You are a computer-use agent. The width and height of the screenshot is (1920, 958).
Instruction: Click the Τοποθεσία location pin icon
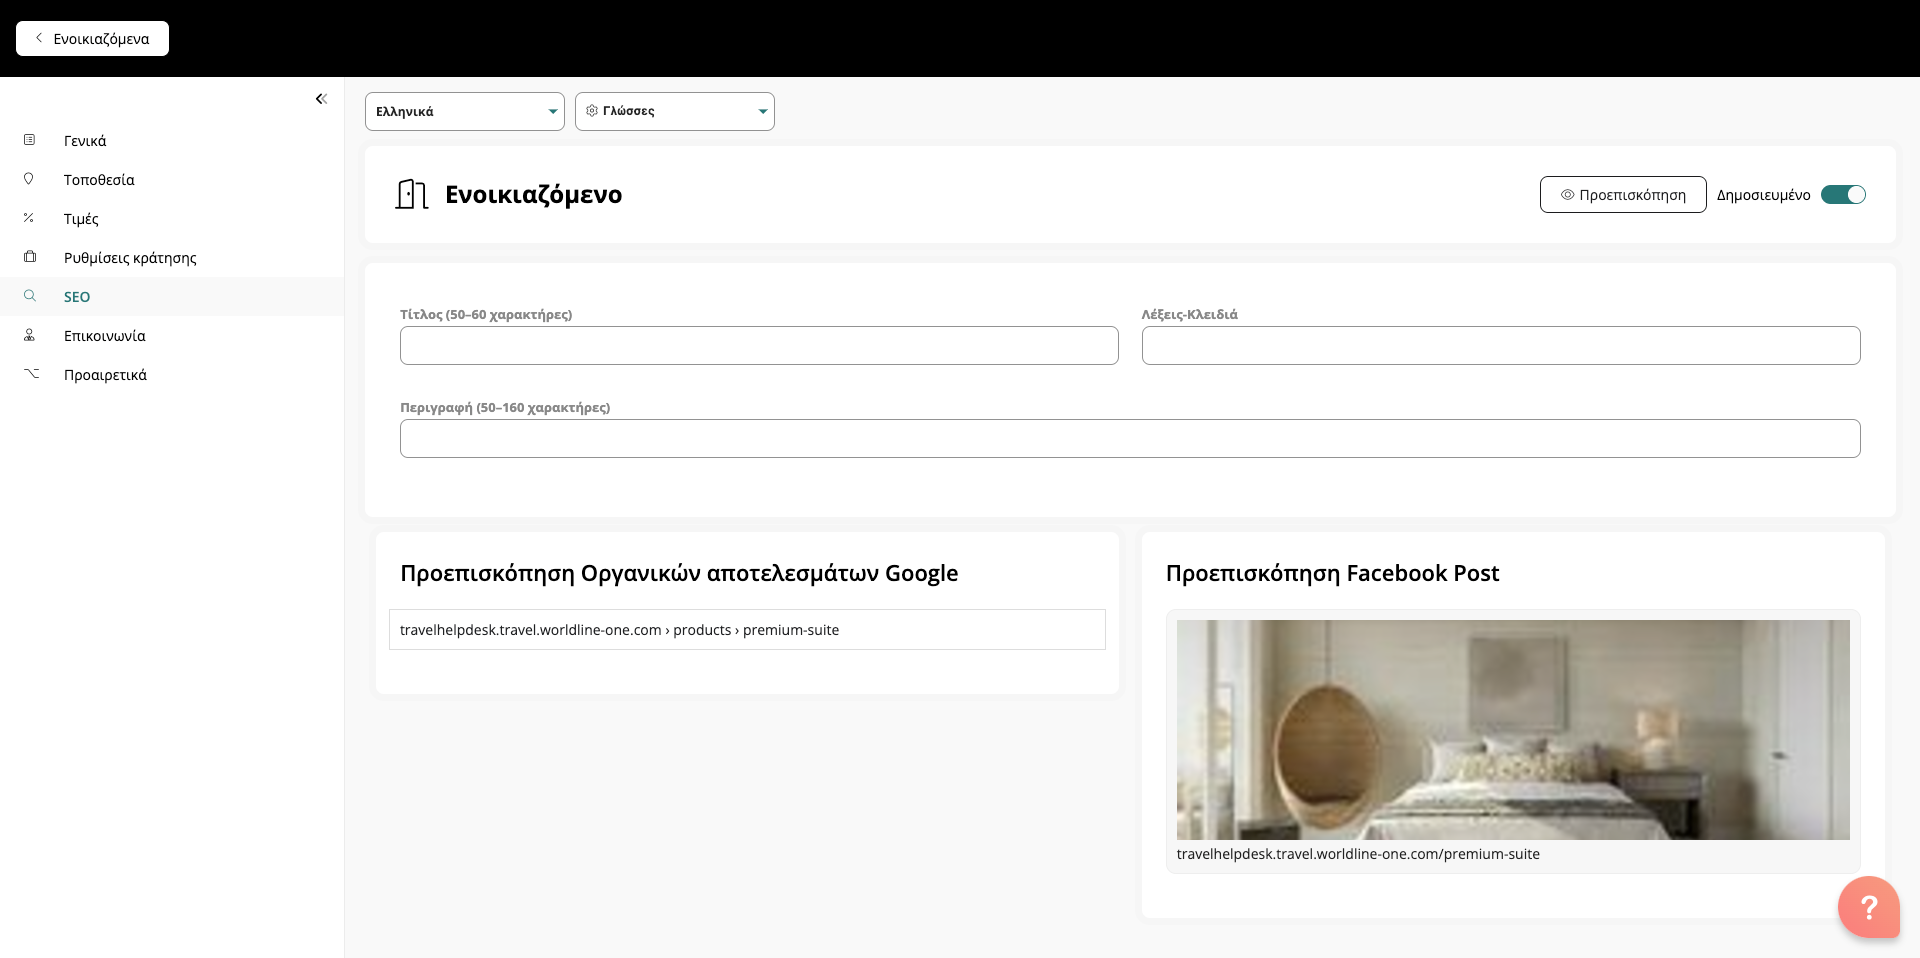29,179
